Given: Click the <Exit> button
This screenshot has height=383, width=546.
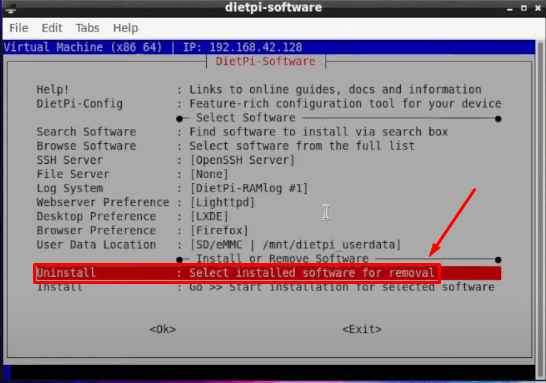Looking at the screenshot, I should (x=362, y=329).
